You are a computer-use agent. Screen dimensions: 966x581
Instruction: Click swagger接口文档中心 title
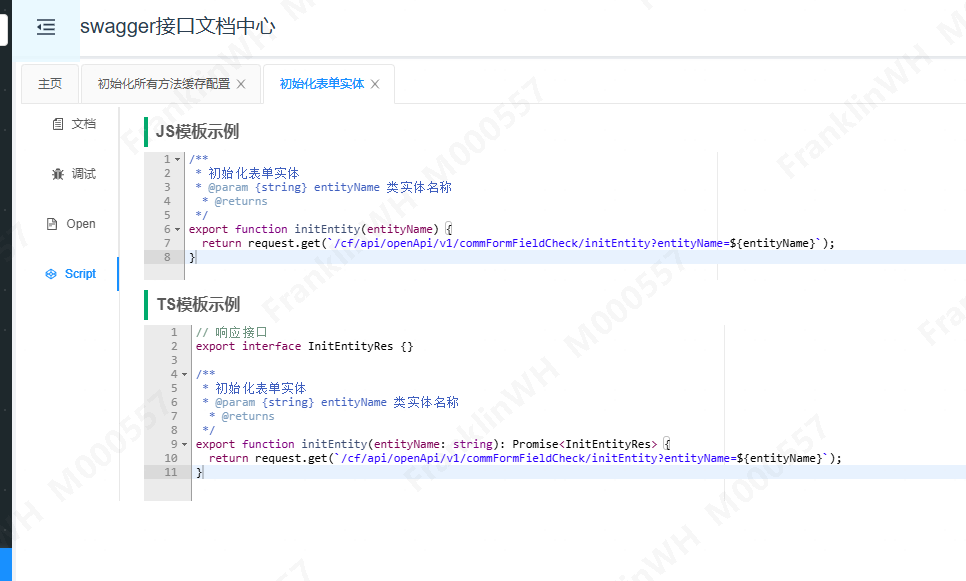point(177,26)
